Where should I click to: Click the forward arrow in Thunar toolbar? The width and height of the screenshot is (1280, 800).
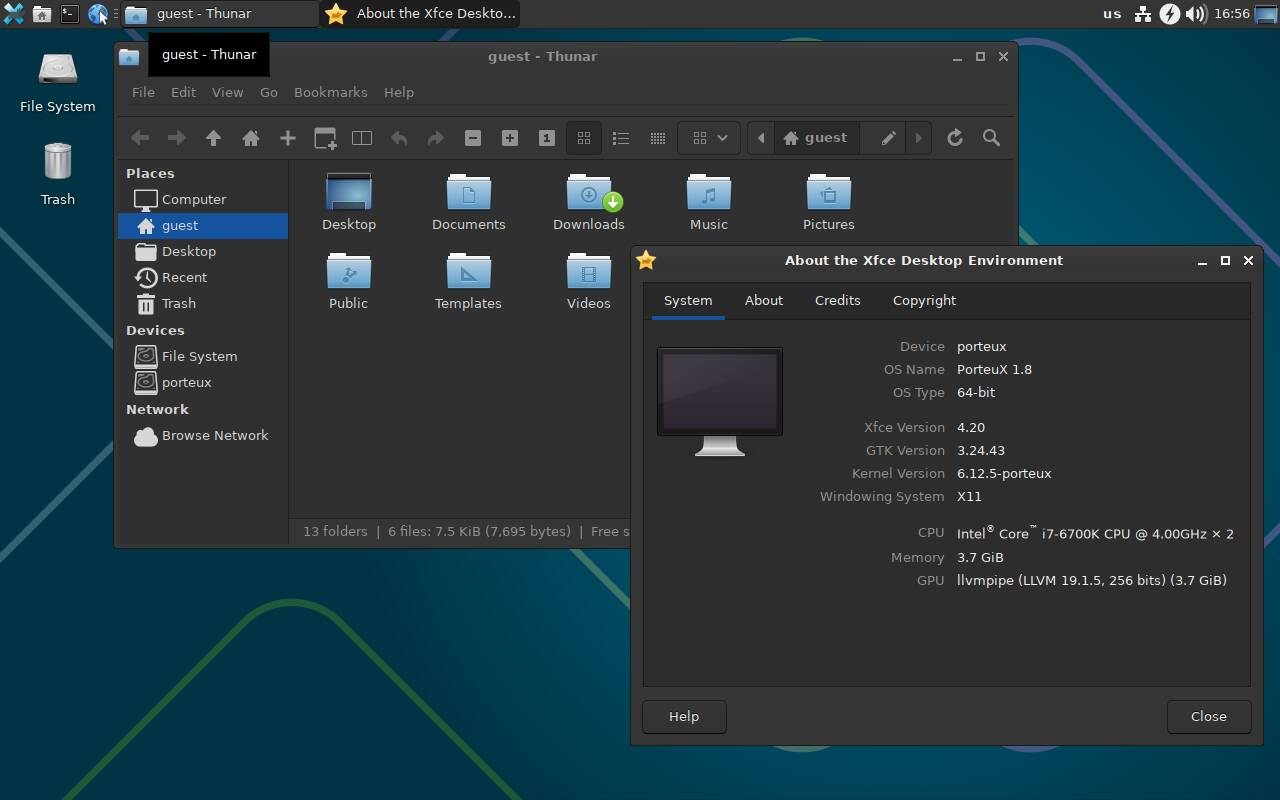176,138
